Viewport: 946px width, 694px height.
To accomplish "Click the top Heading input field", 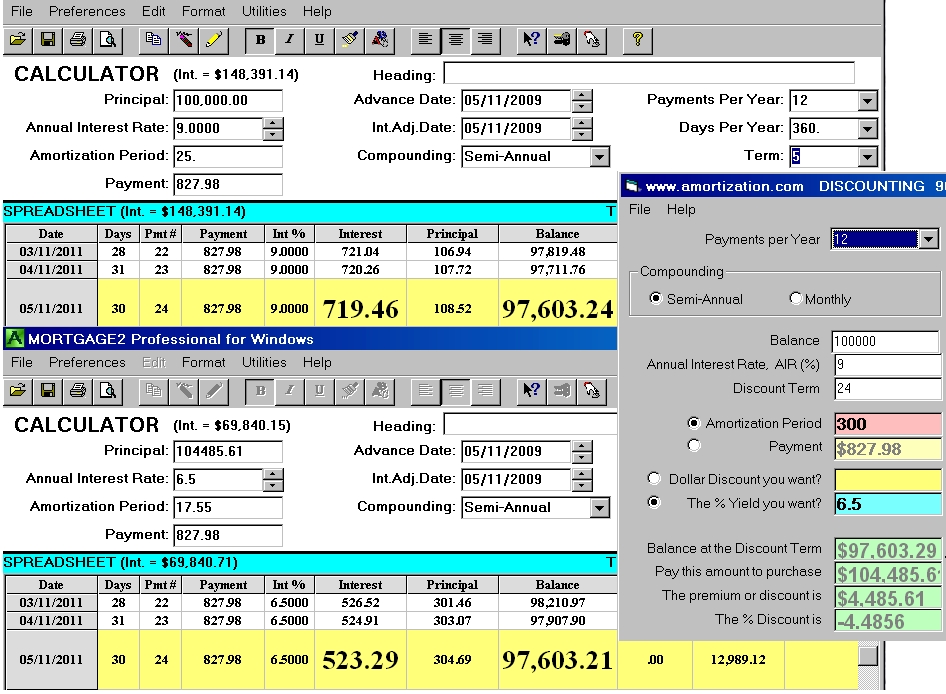I will tap(649, 73).
